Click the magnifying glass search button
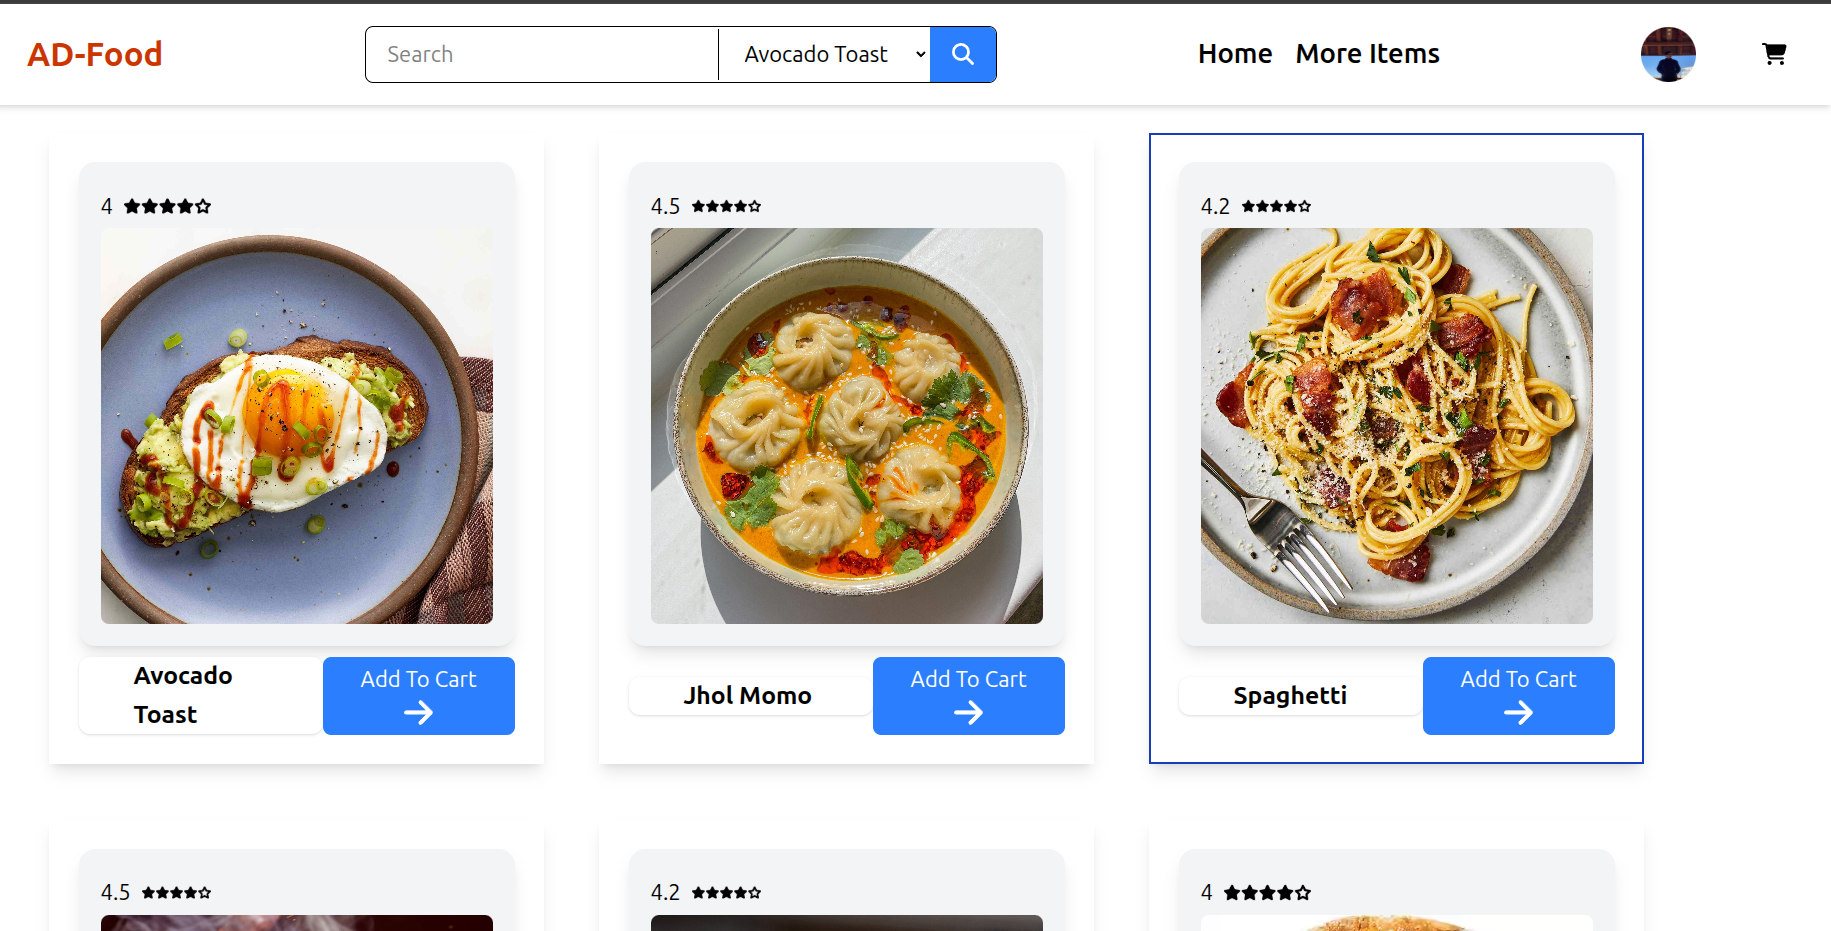This screenshot has width=1831, height=931. tap(962, 54)
